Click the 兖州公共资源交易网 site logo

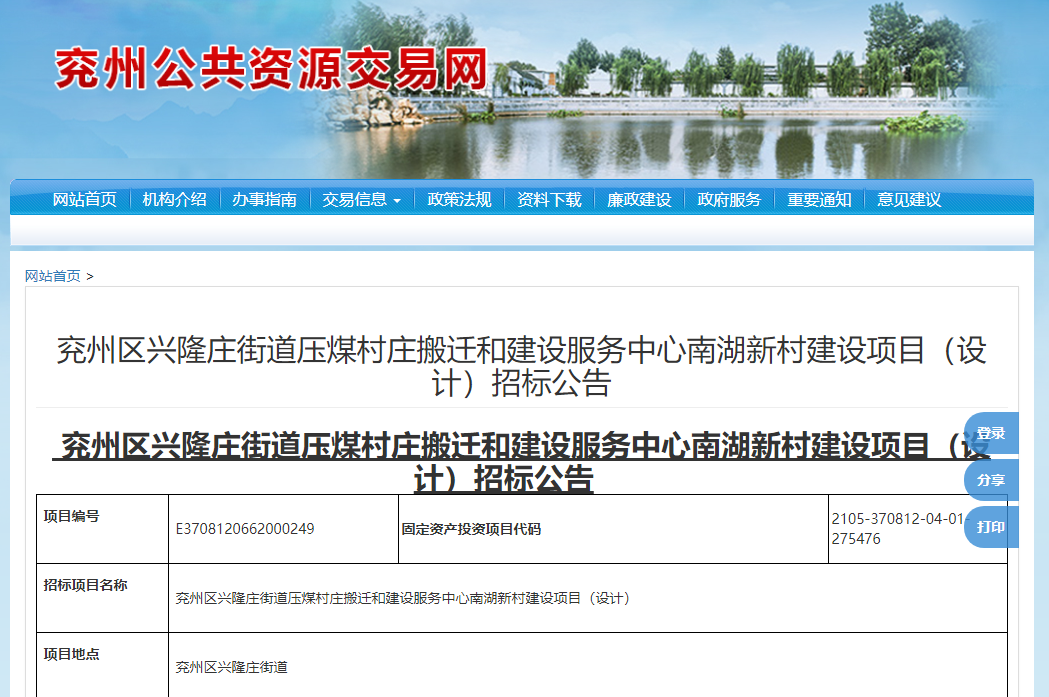click(x=271, y=69)
